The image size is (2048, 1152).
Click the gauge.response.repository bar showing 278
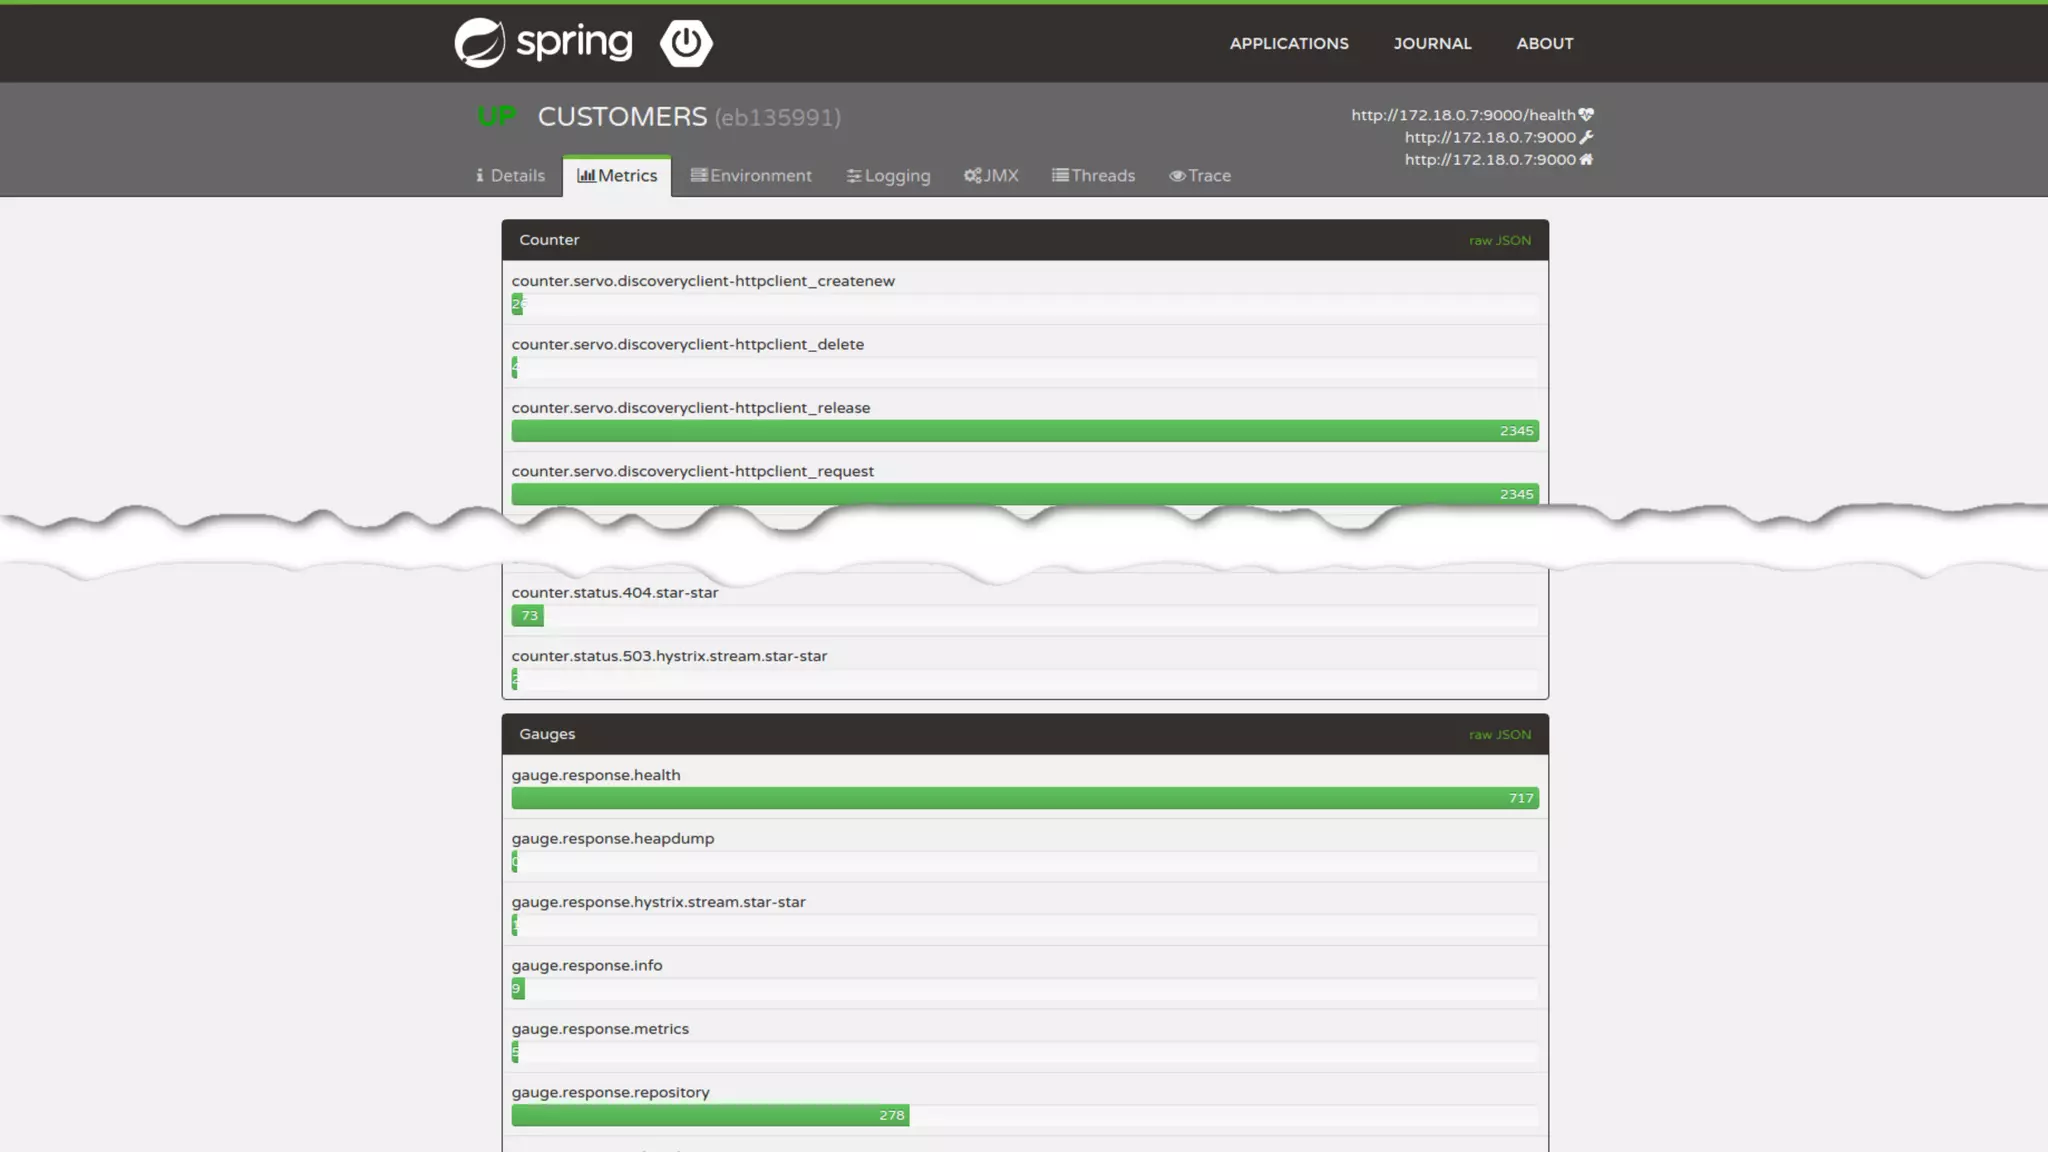point(710,1115)
